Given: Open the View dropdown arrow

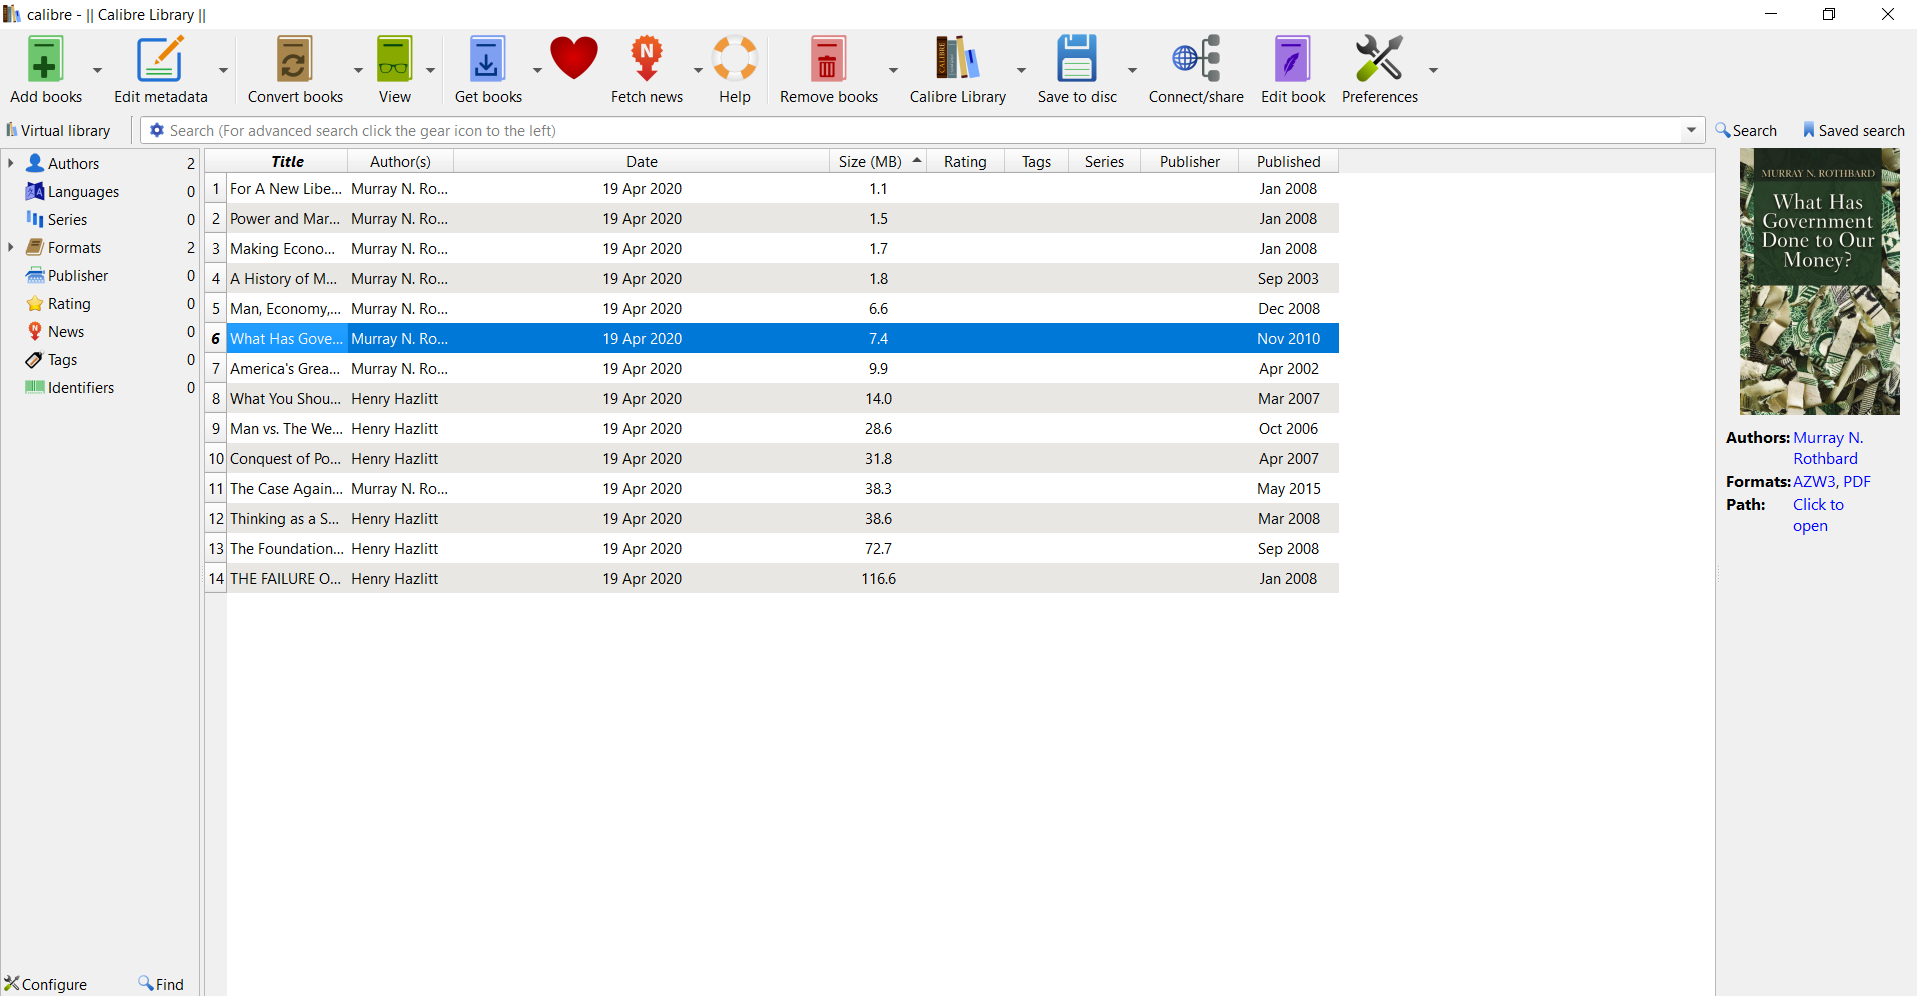Looking at the screenshot, I should tap(430, 70).
